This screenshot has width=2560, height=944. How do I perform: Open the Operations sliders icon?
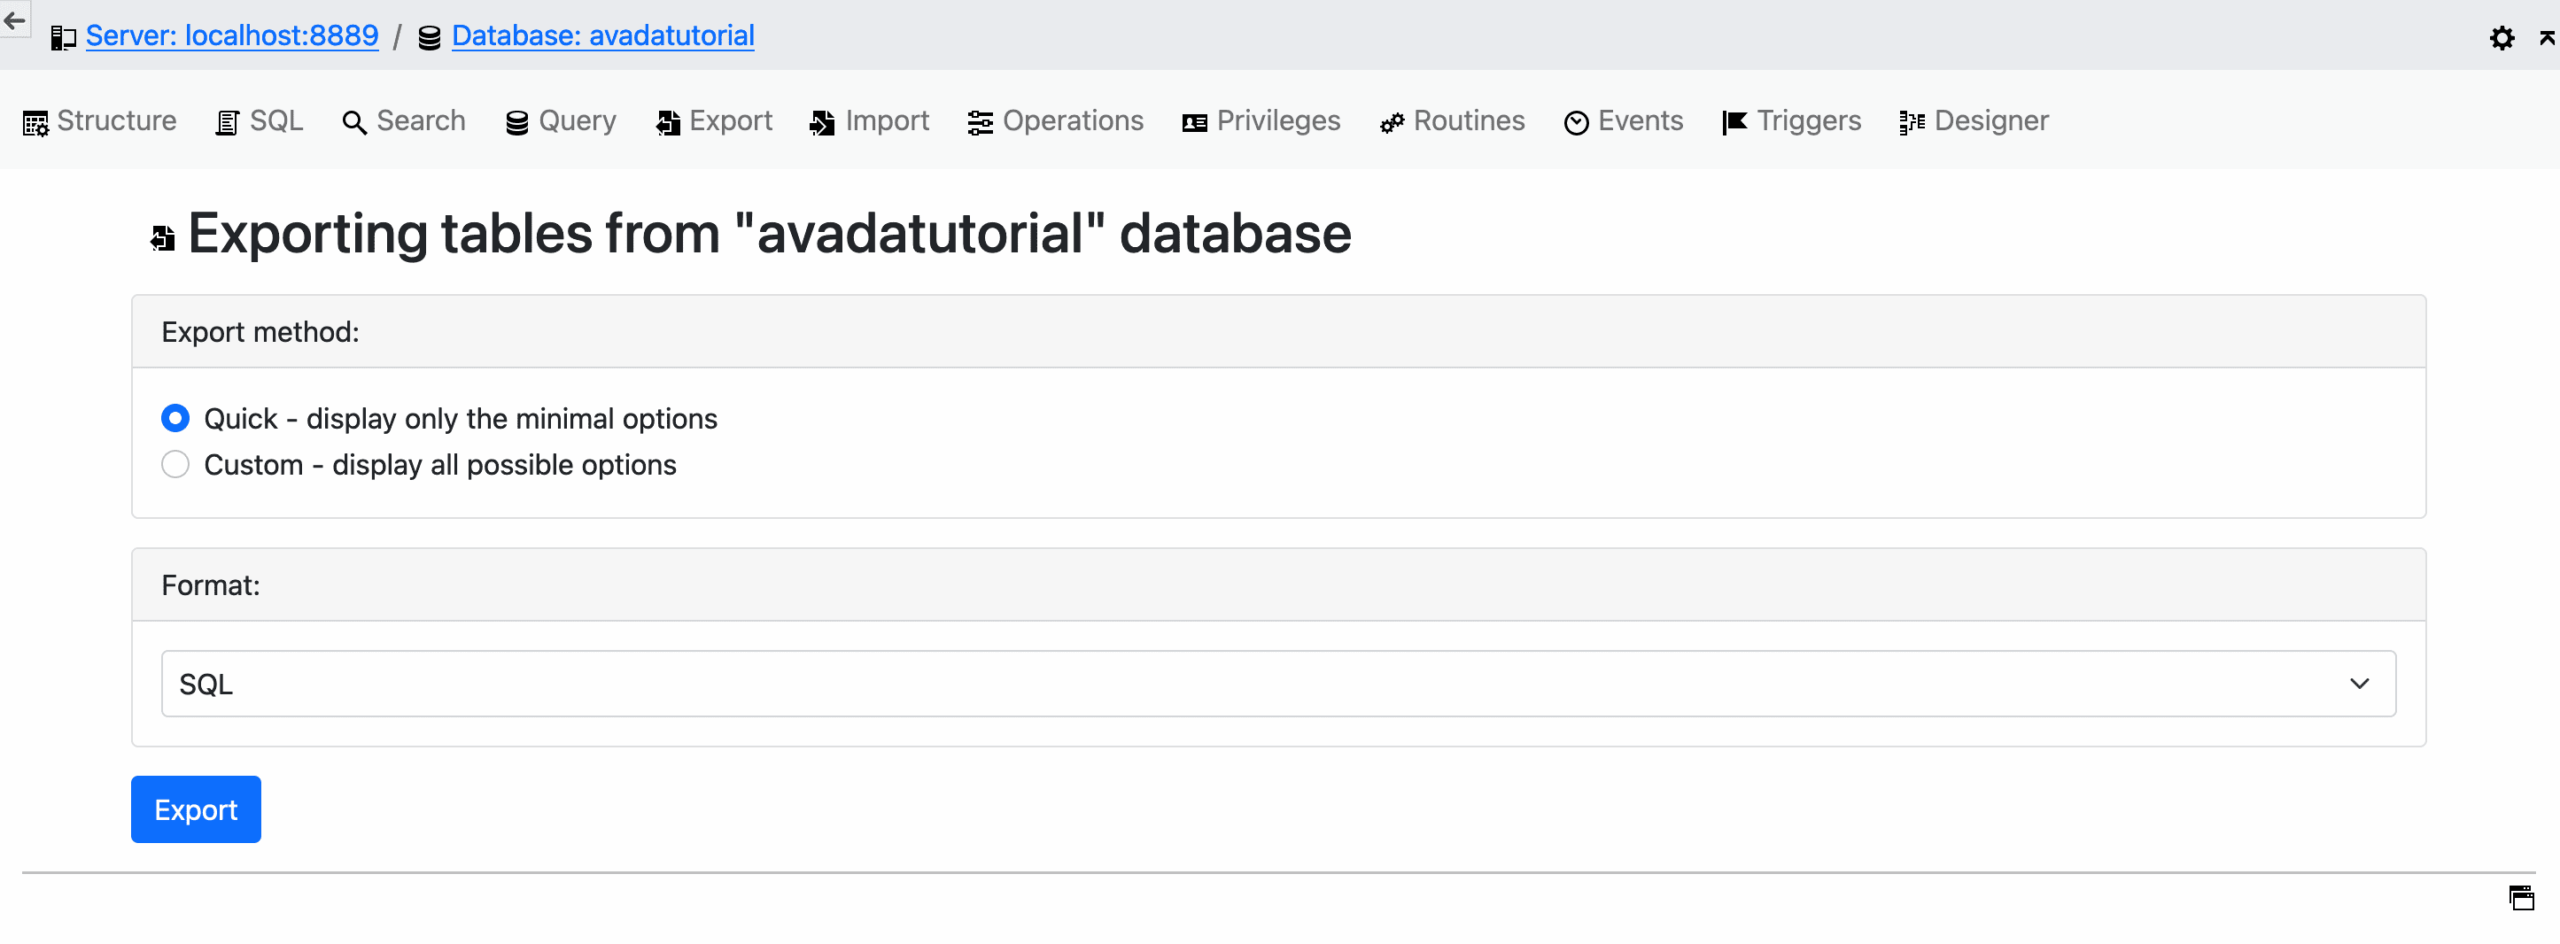pos(978,121)
